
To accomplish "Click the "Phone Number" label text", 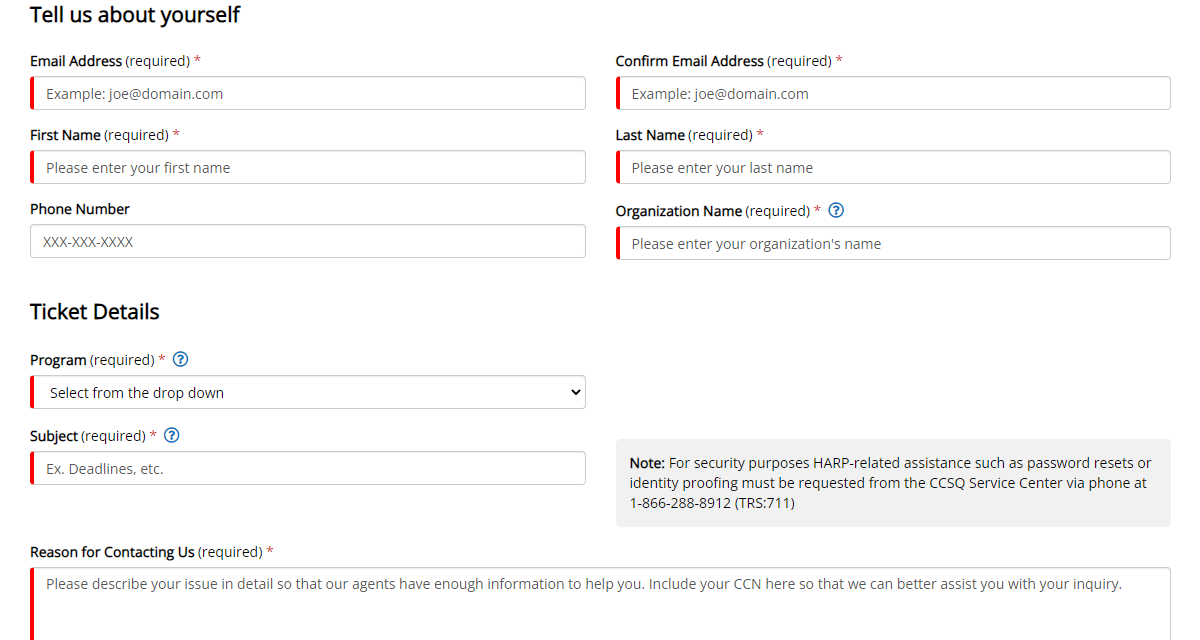I will 80,209.
